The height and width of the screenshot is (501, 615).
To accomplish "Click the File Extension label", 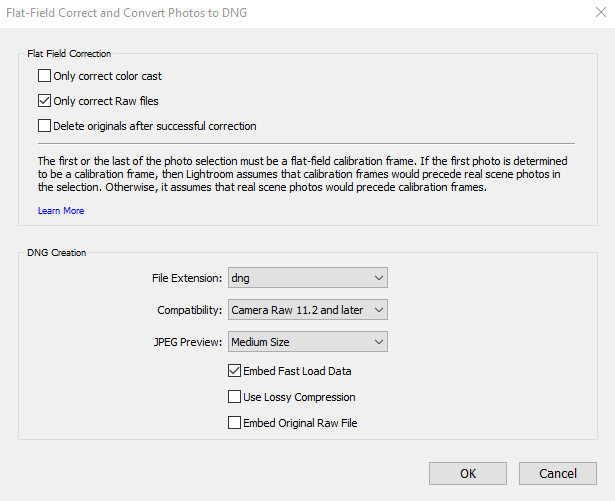I will pyautogui.click(x=187, y=278).
